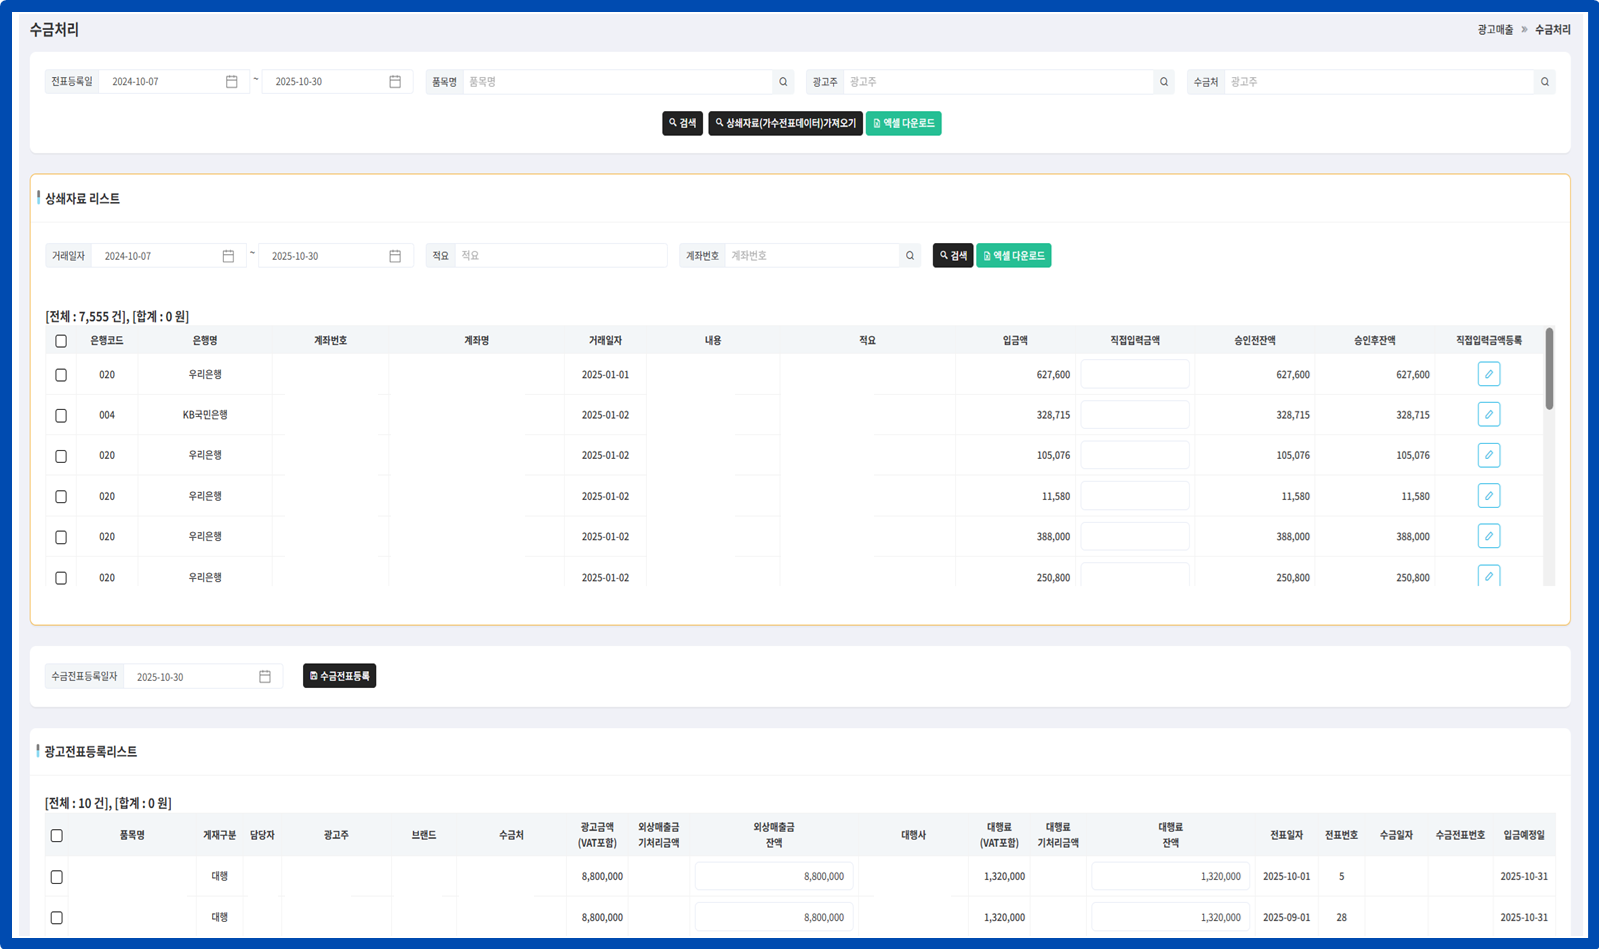
Task: Click the search icon in 수금처 field
Action: [1545, 82]
